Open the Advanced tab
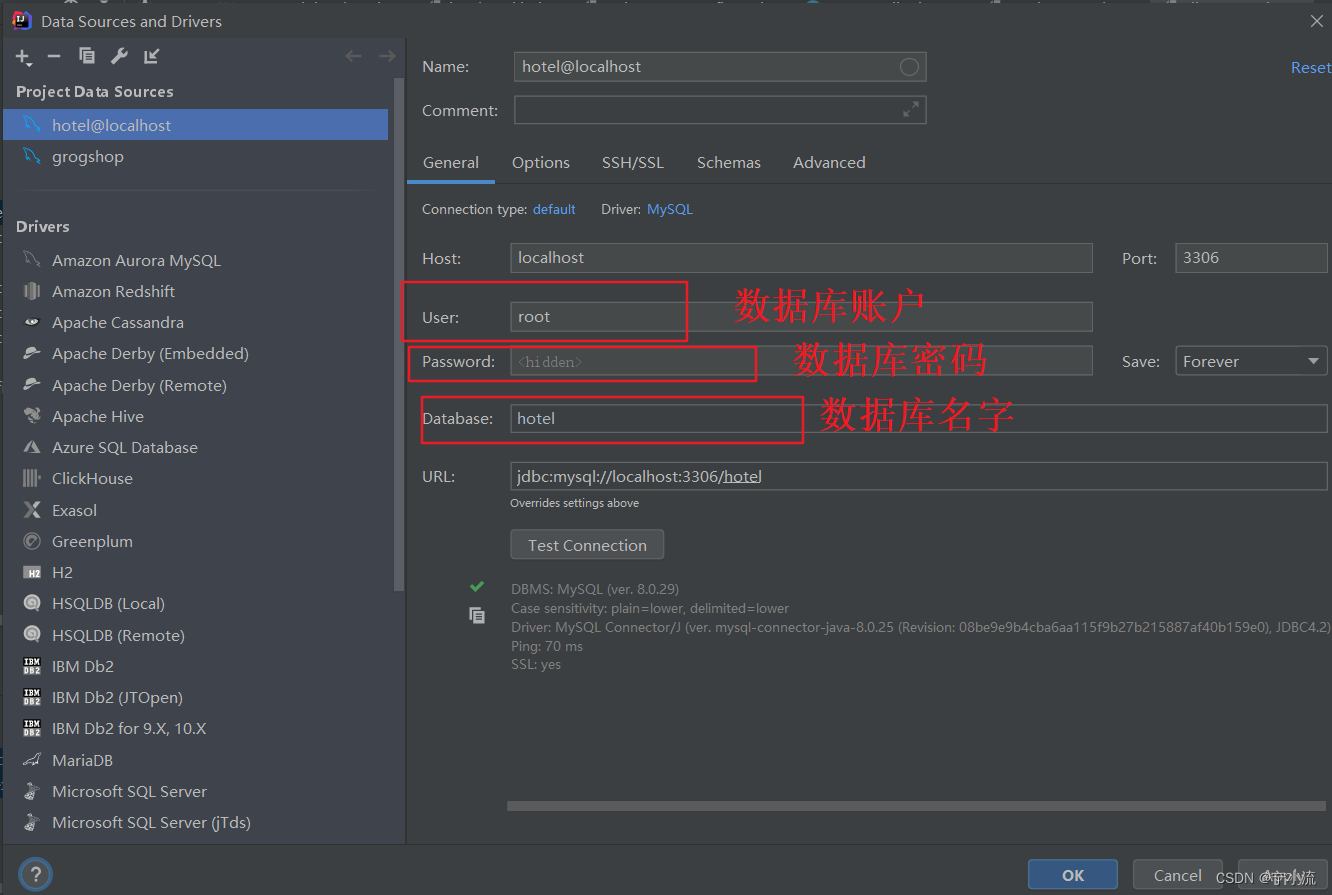The image size is (1332, 895). pyautogui.click(x=829, y=162)
